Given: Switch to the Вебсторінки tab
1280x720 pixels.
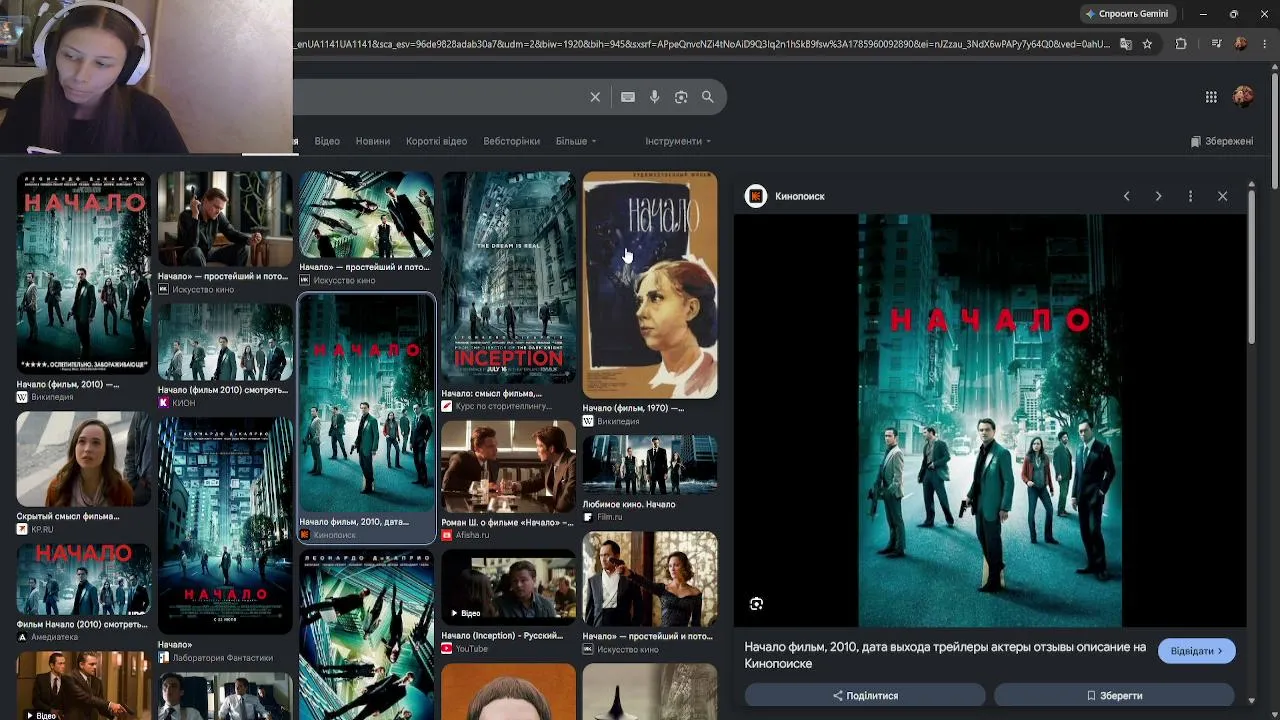Looking at the screenshot, I should [x=511, y=141].
